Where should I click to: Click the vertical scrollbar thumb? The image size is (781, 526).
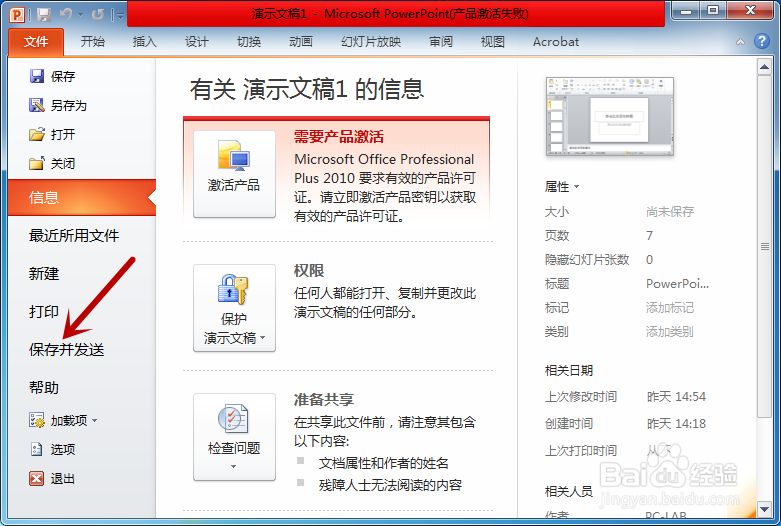(765, 246)
